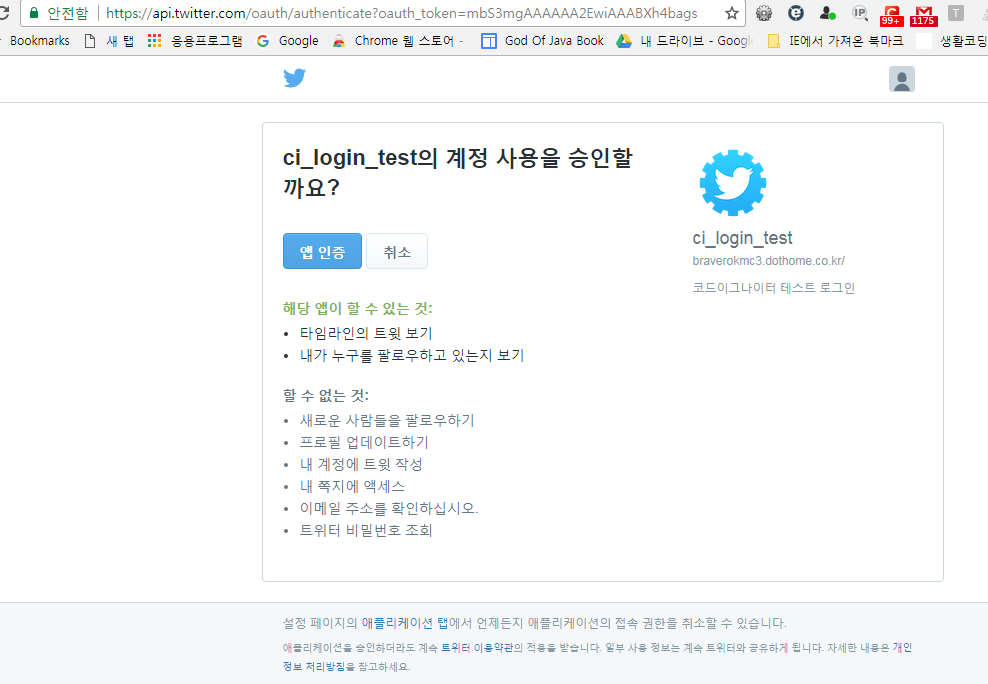The width and height of the screenshot is (988, 684).
Task: Click the 할 수 없는 것 heading
Action: click(326, 396)
